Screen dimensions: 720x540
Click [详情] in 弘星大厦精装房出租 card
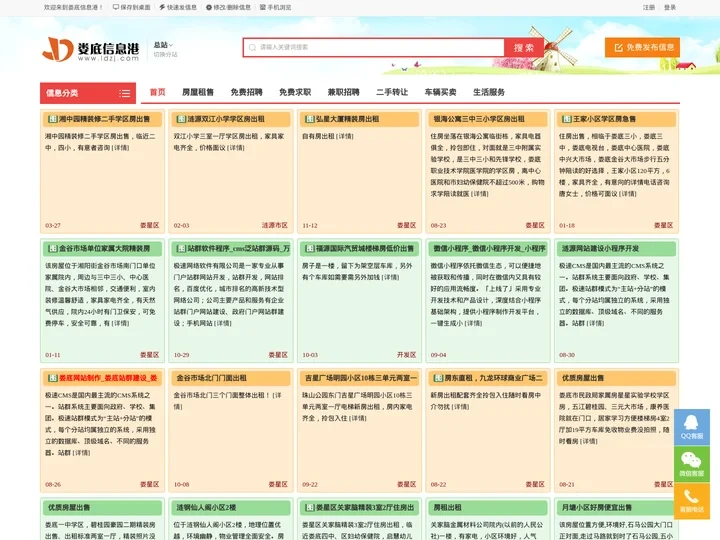coord(345,136)
